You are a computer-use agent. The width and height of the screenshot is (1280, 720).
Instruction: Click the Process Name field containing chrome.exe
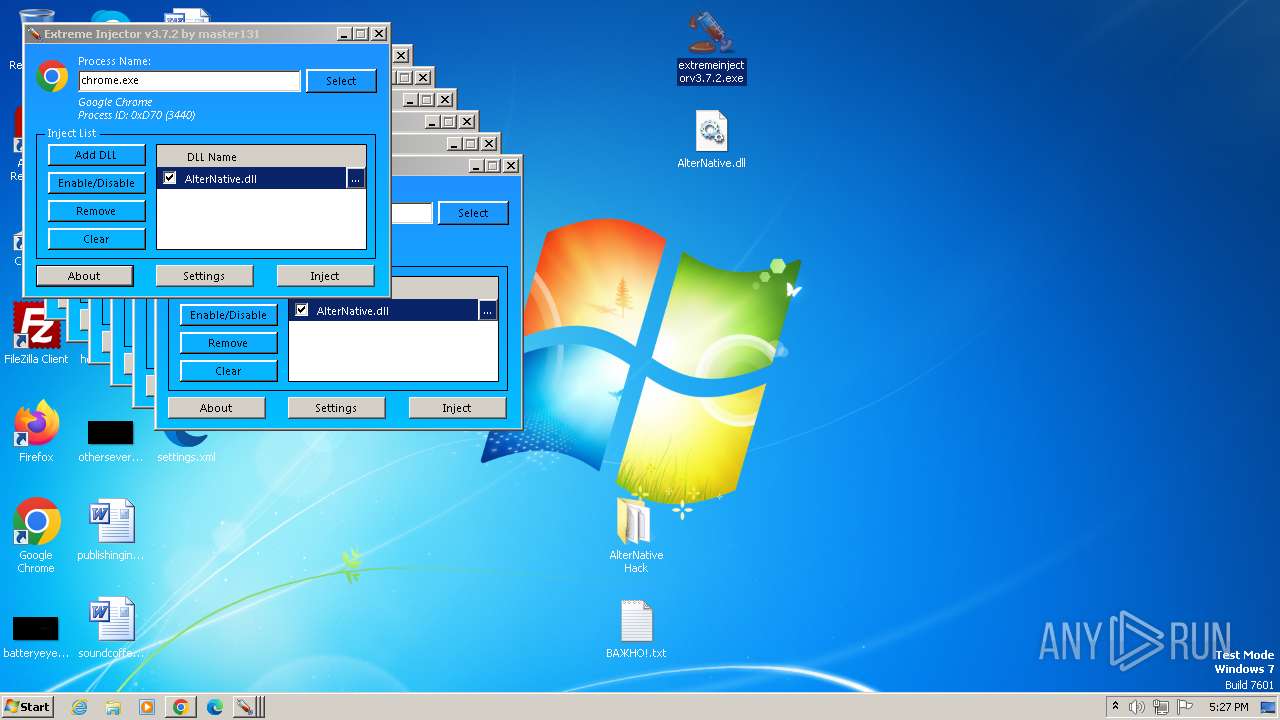[189, 81]
